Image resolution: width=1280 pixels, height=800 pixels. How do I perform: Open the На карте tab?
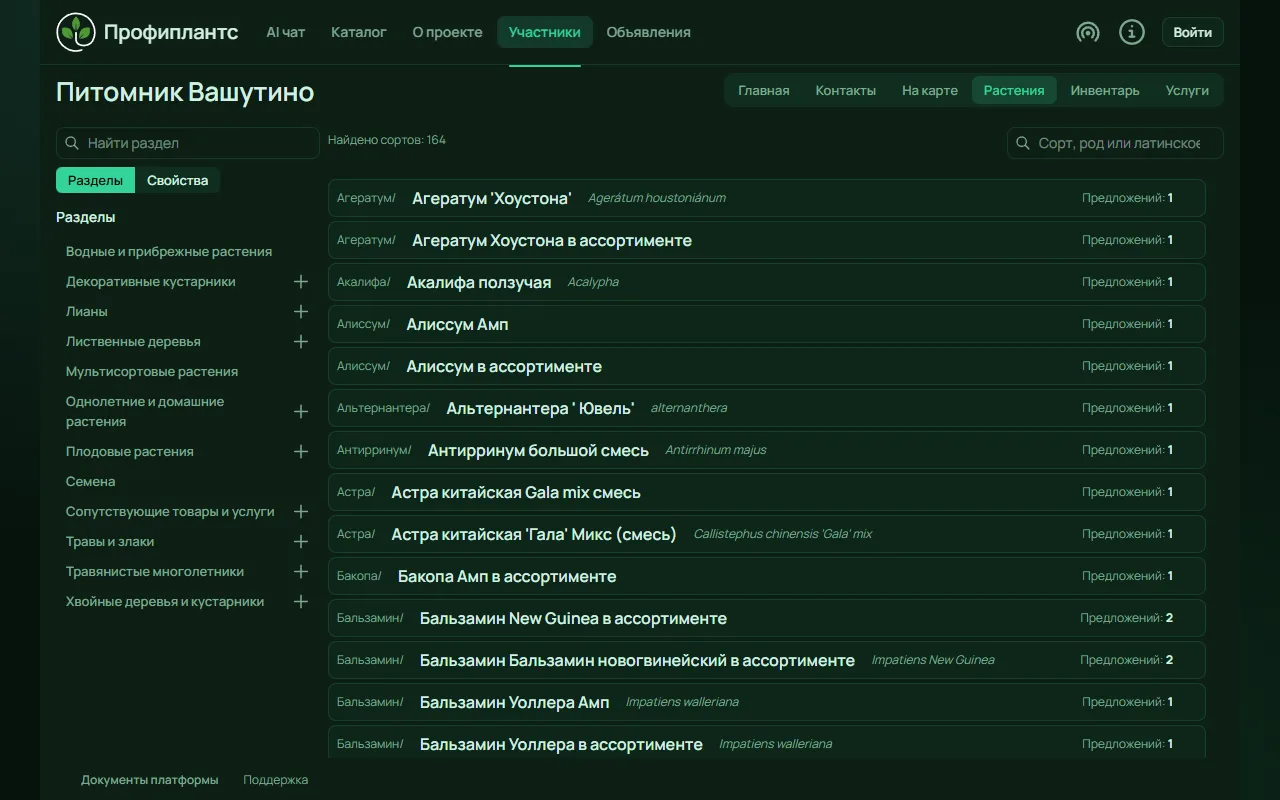point(930,90)
